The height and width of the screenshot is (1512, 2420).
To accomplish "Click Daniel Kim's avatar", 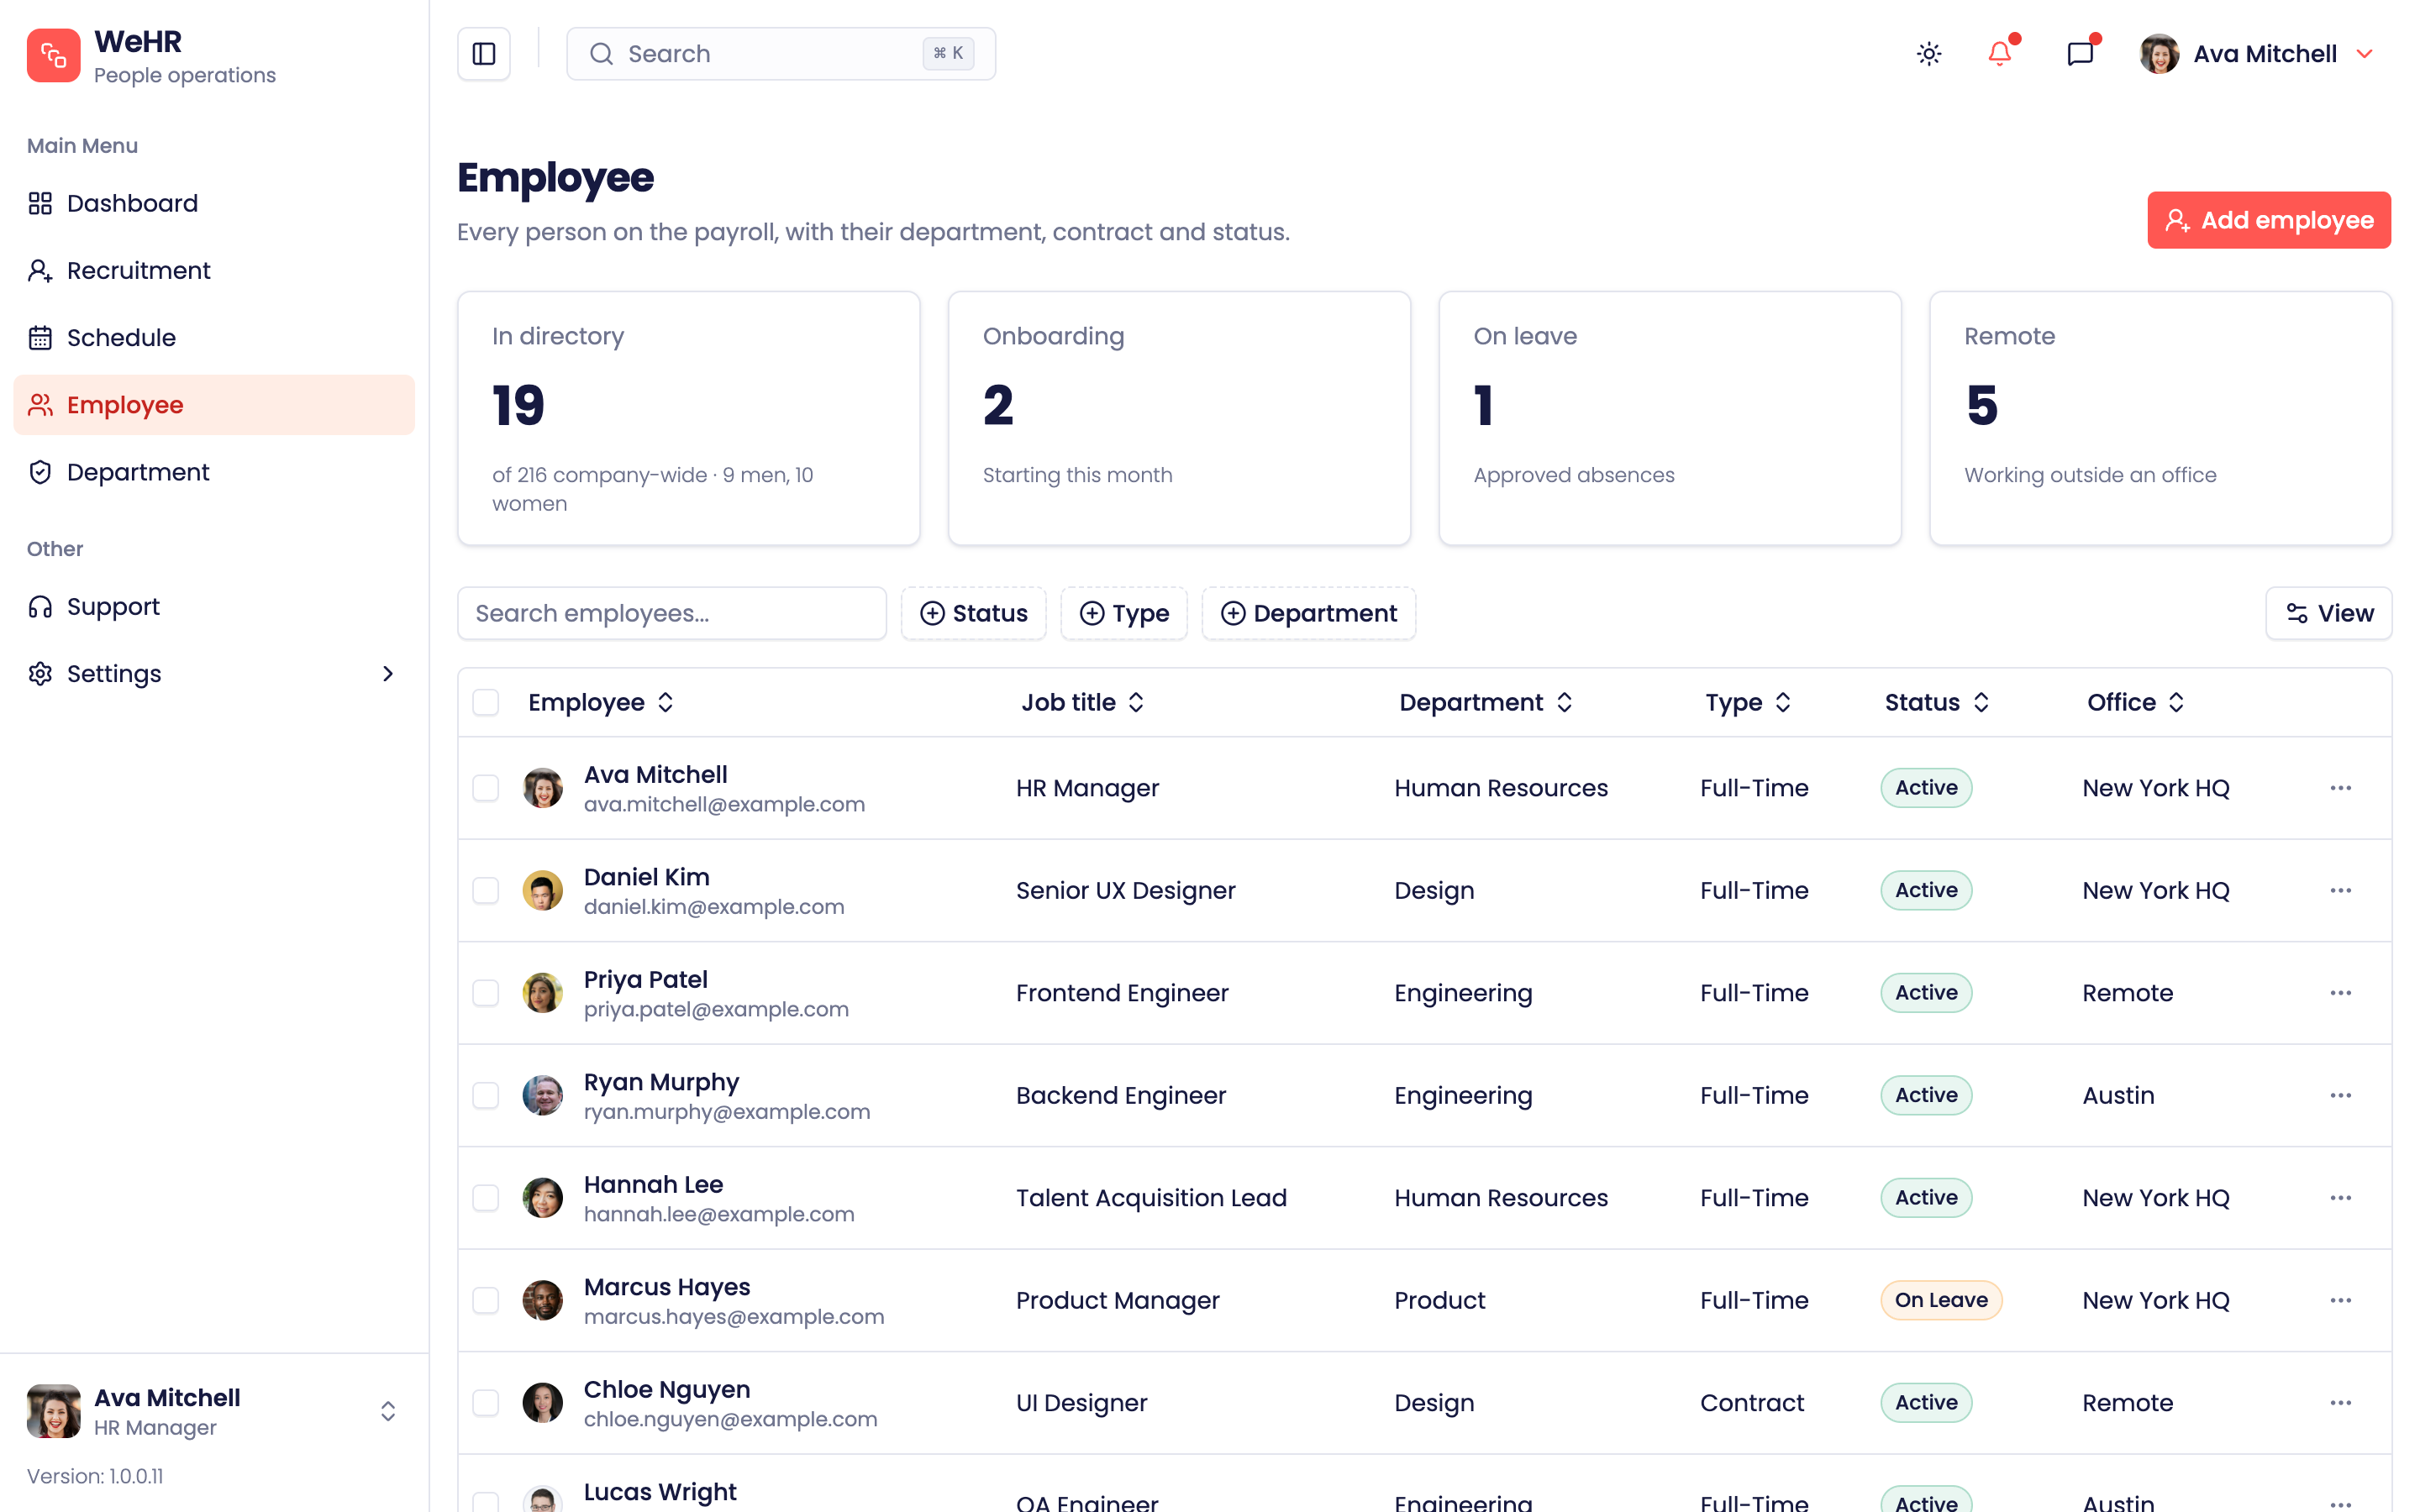I will click(543, 890).
